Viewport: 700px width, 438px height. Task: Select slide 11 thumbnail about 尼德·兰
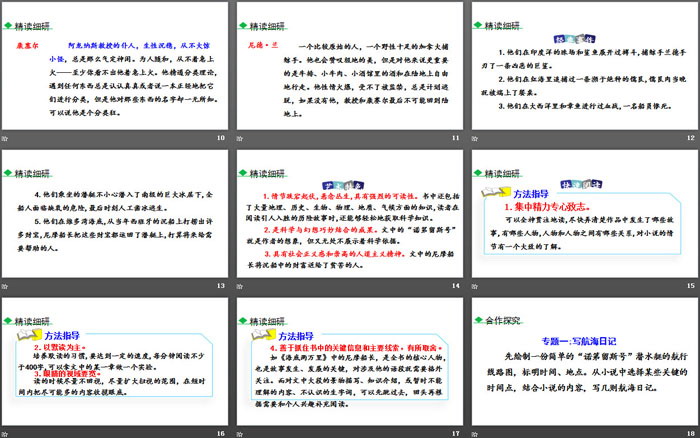[350, 66]
